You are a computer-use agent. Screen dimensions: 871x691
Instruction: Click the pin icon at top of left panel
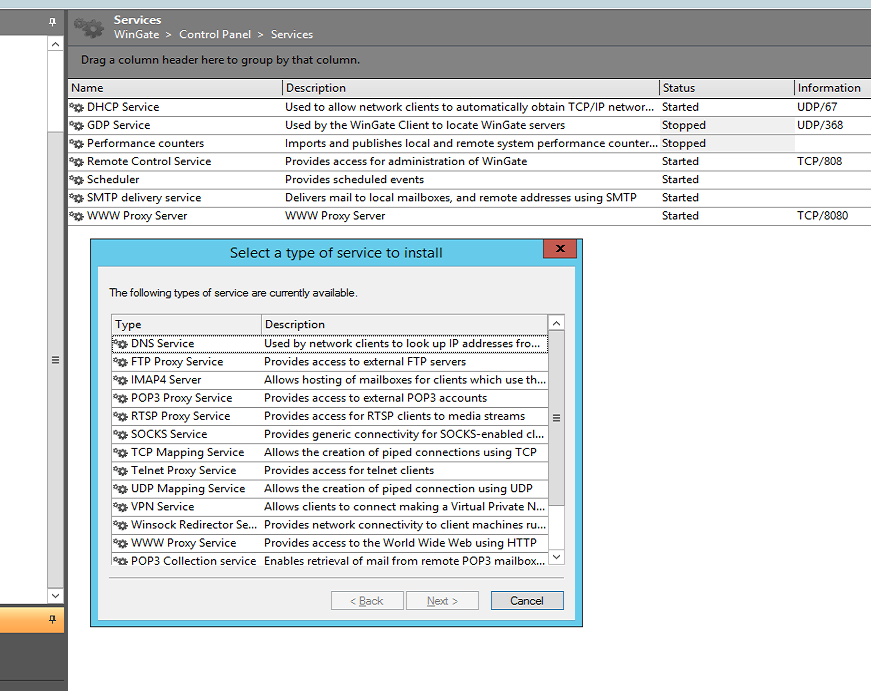[x=52, y=22]
